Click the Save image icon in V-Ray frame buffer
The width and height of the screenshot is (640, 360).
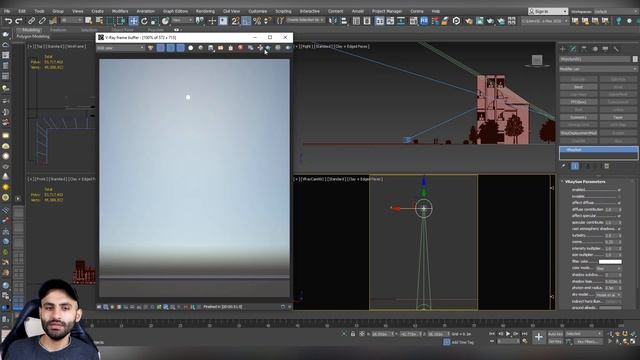(x=211, y=48)
